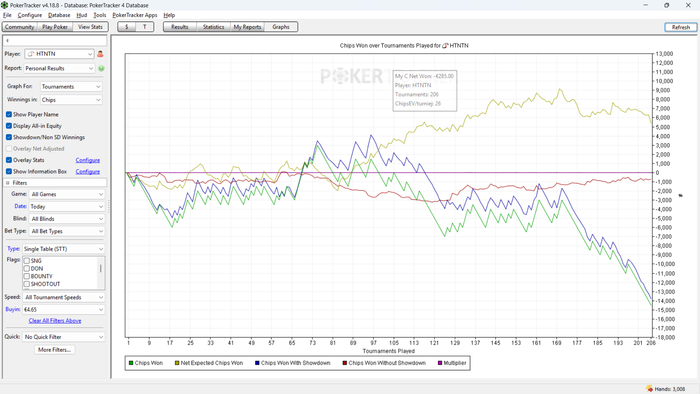Collapse the sidebar with the arrow icon
The height and width of the screenshot is (394, 700).
pos(7,41)
